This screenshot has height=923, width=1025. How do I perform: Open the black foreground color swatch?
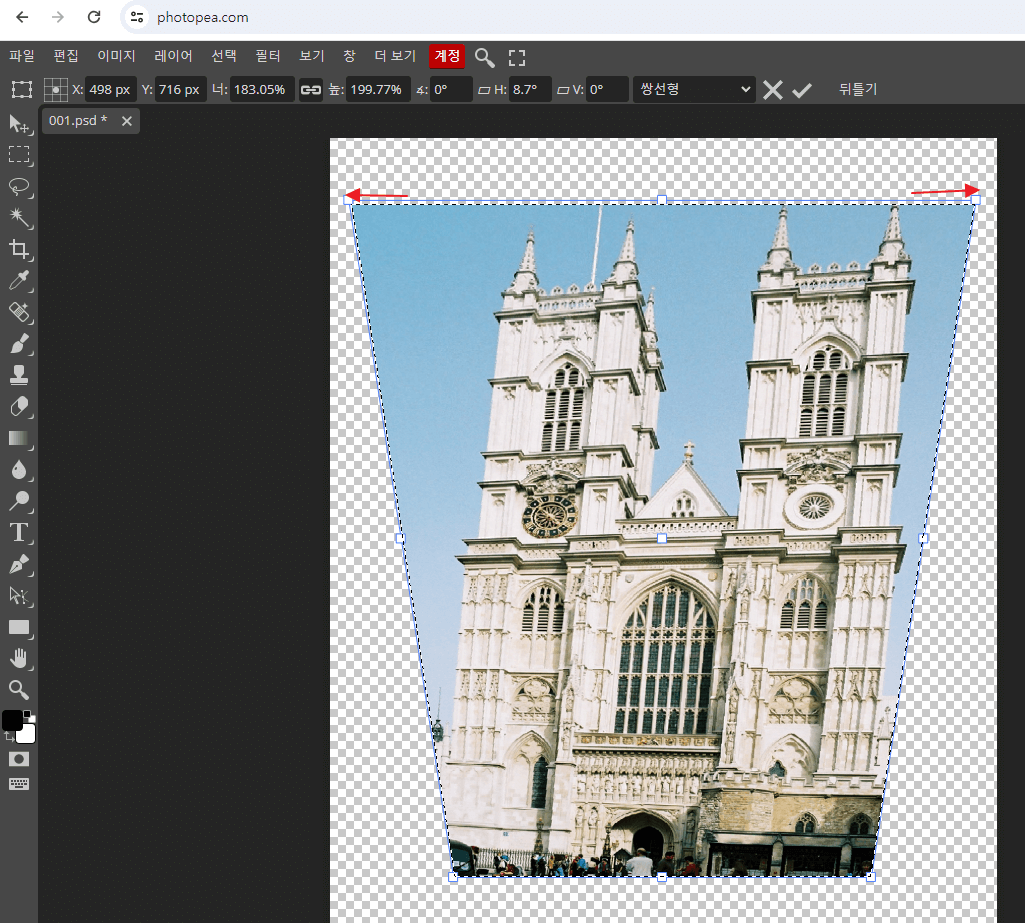[x=12, y=720]
